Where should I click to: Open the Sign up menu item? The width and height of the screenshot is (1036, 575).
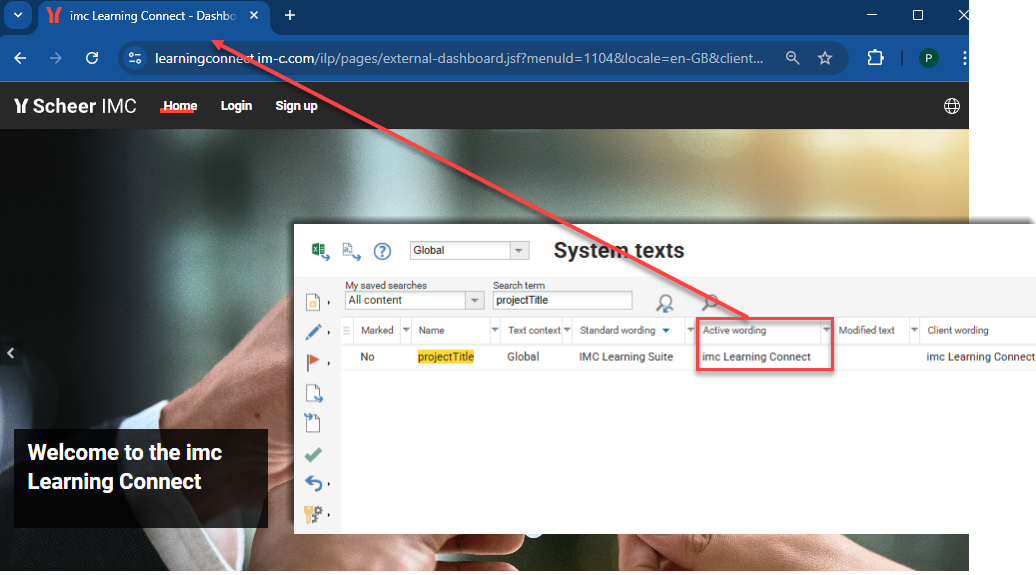[296, 106]
